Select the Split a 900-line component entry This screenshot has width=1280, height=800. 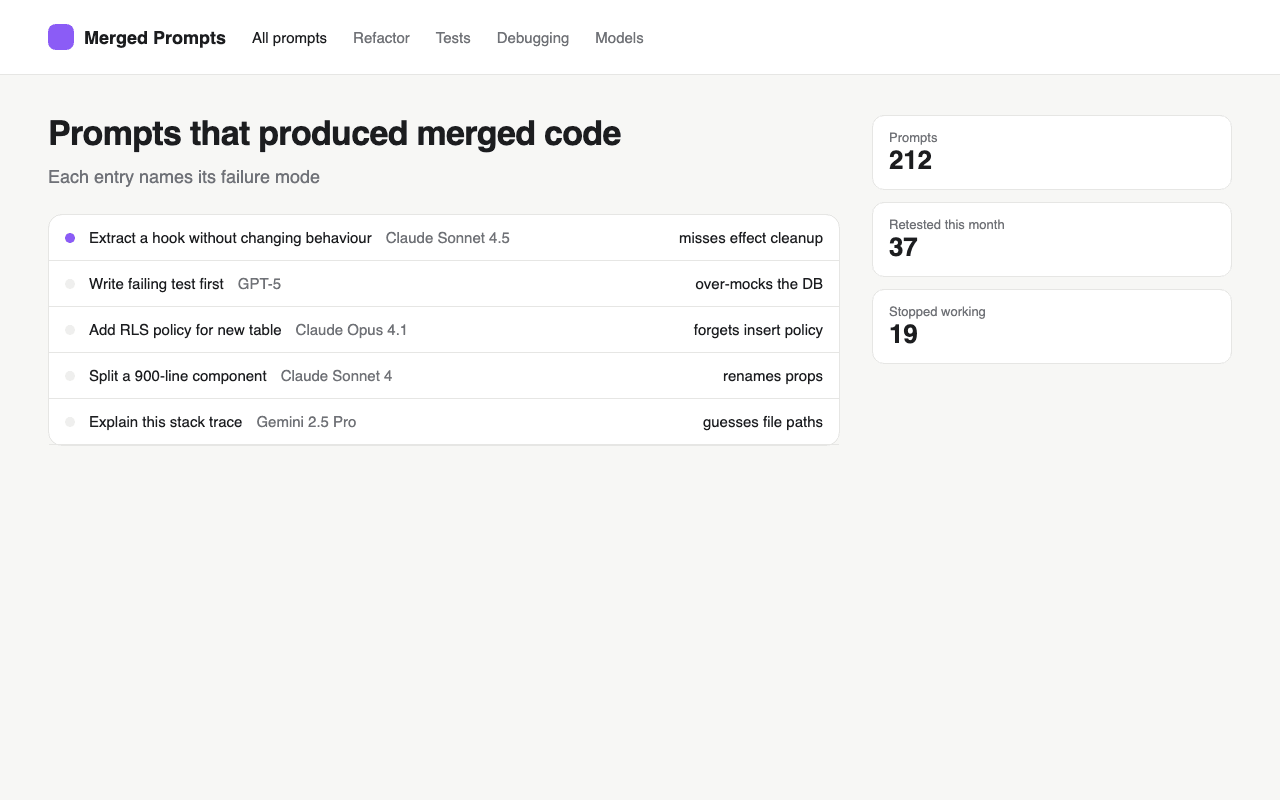point(444,376)
